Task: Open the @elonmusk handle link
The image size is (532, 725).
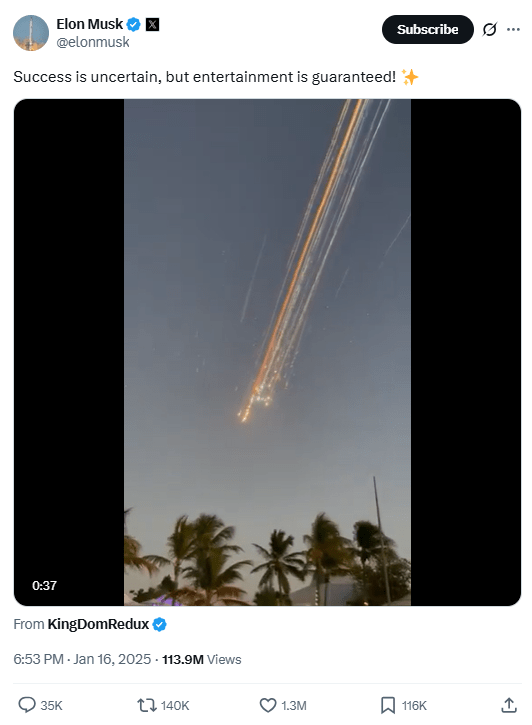Action: point(93,42)
